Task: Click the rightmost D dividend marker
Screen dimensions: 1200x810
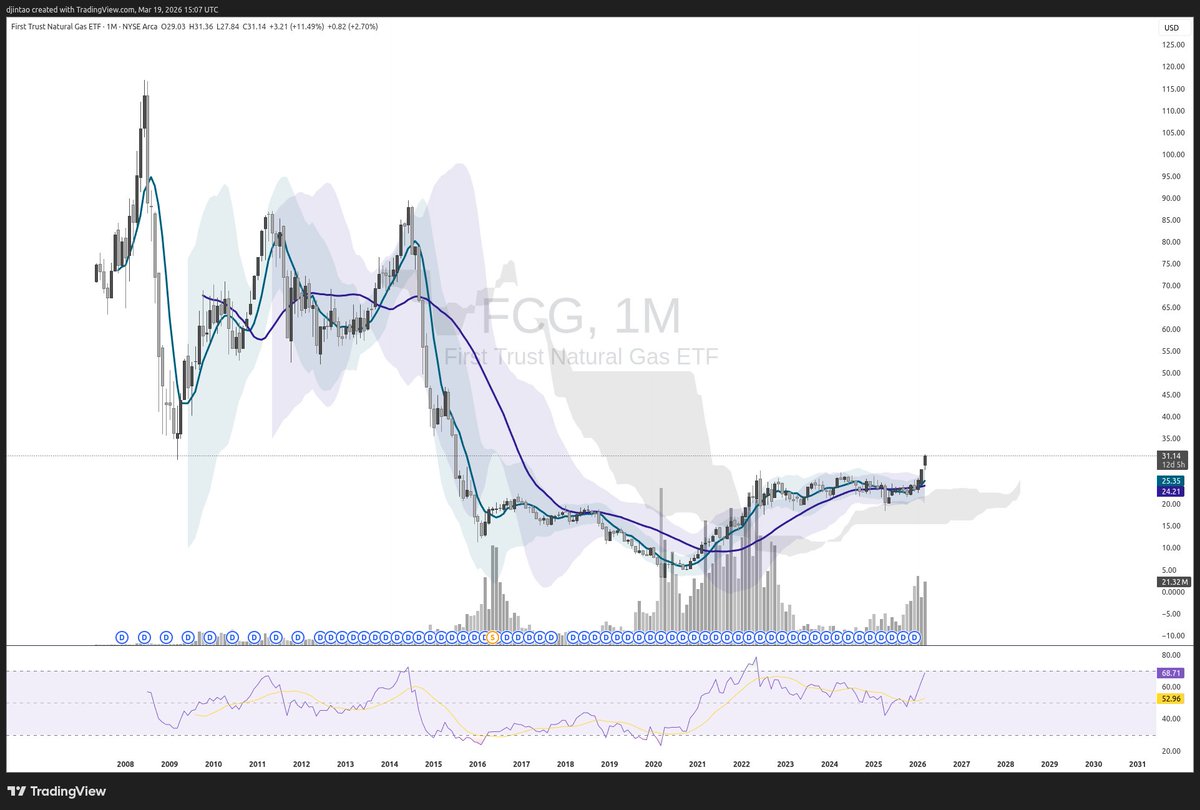Action: point(914,637)
